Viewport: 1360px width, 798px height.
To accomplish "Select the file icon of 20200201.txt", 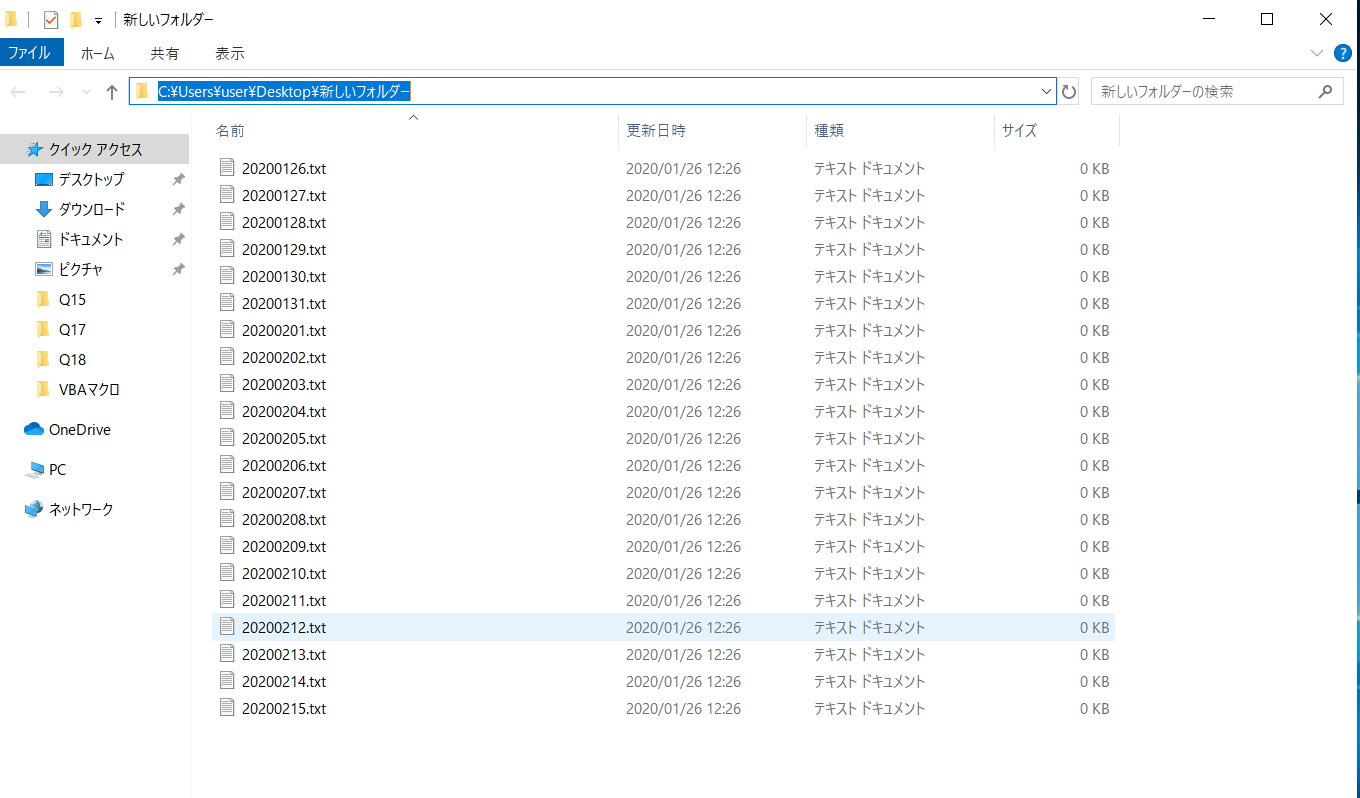I will (227, 330).
